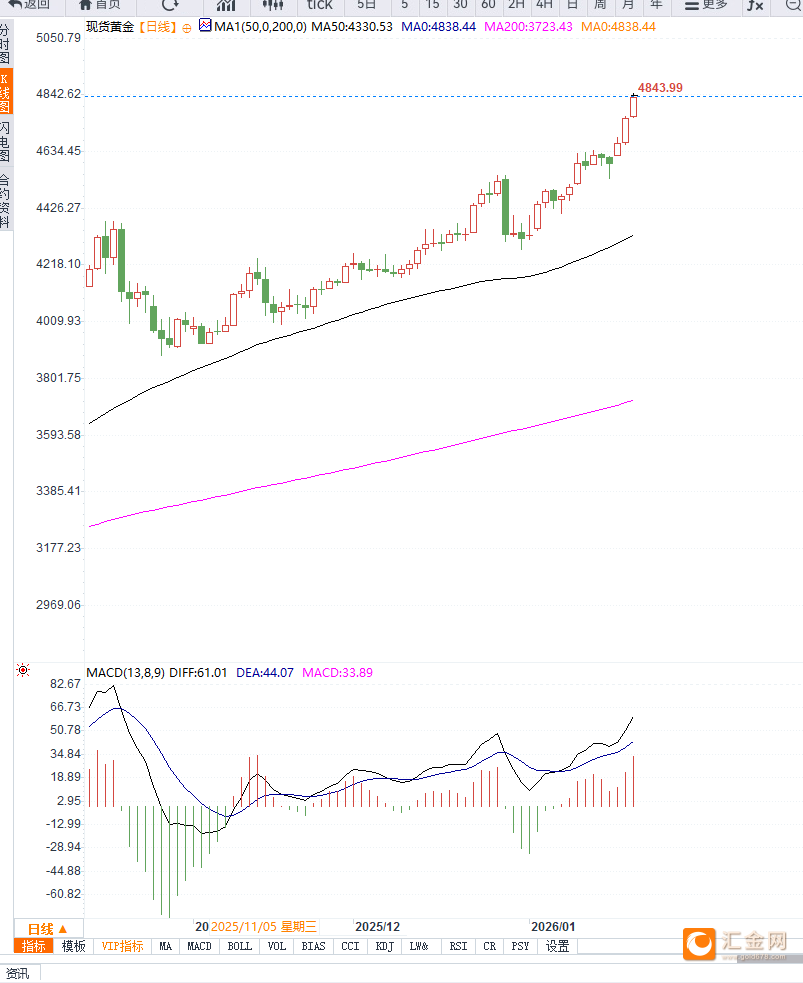Open the 闪电图 side tab
803x983 pixels.
tap(5, 141)
